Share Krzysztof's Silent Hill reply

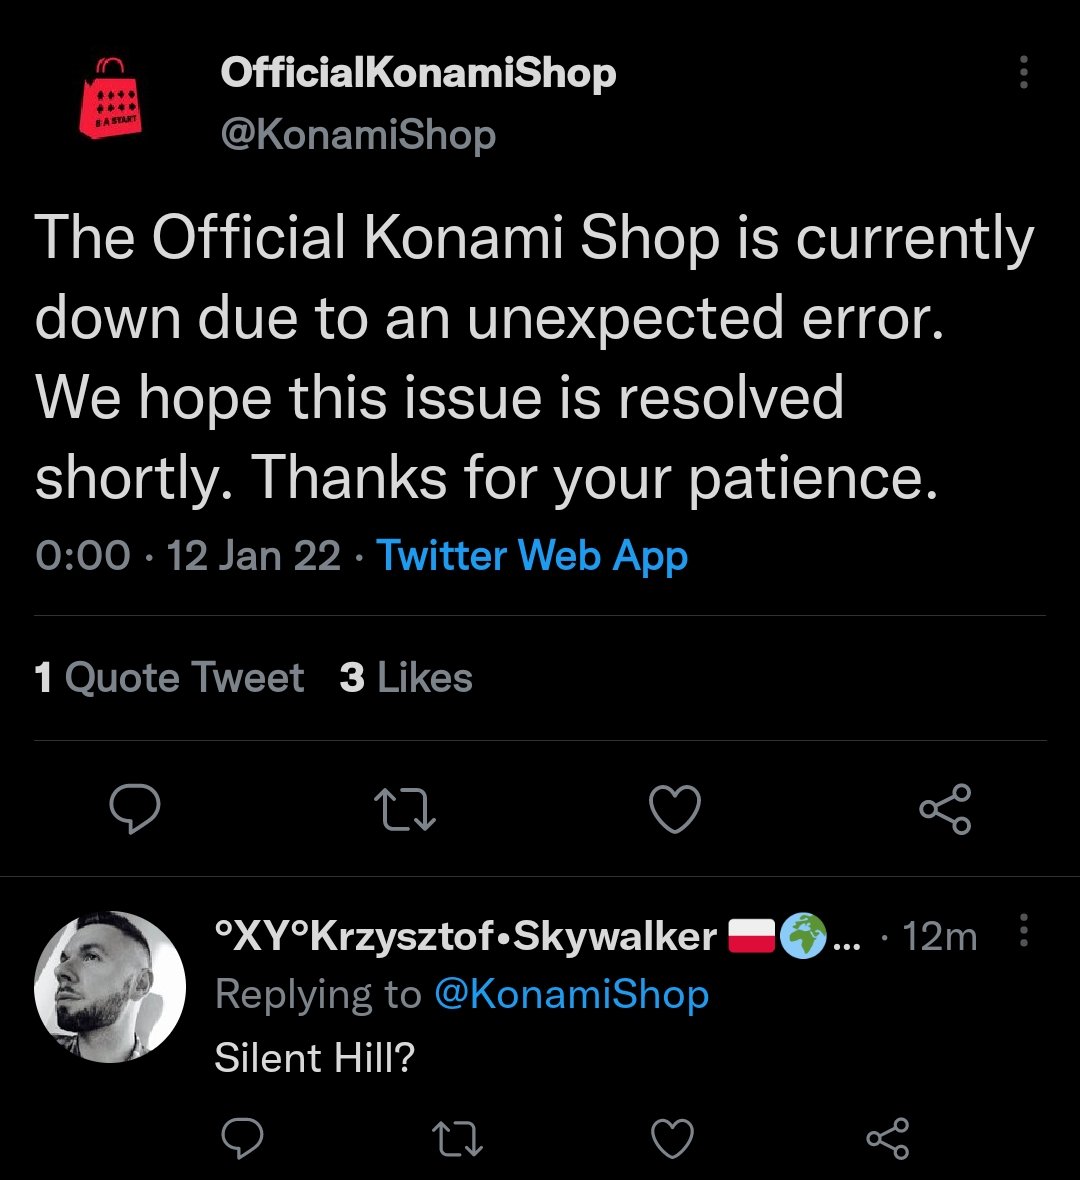click(888, 1137)
